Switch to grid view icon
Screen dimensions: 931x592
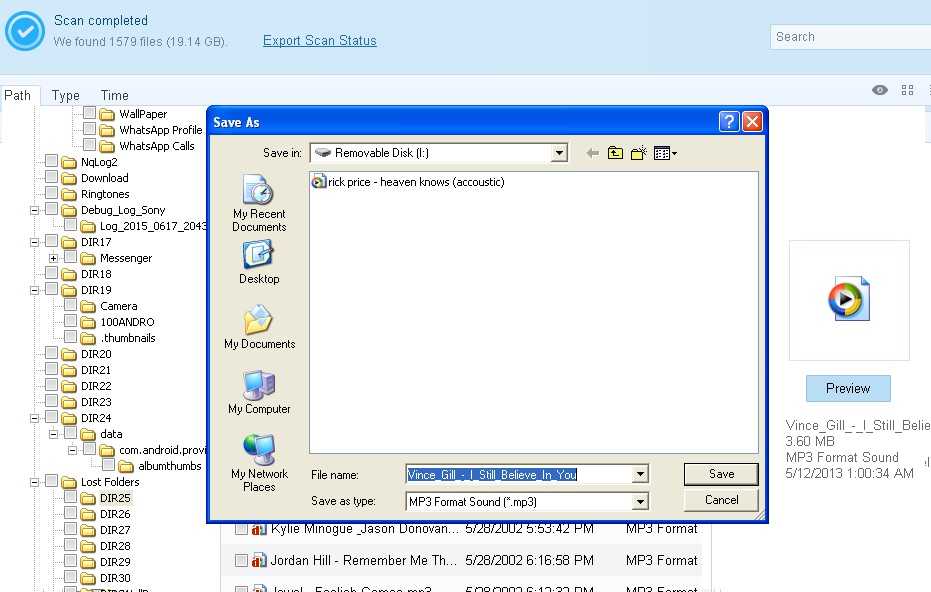click(x=907, y=90)
